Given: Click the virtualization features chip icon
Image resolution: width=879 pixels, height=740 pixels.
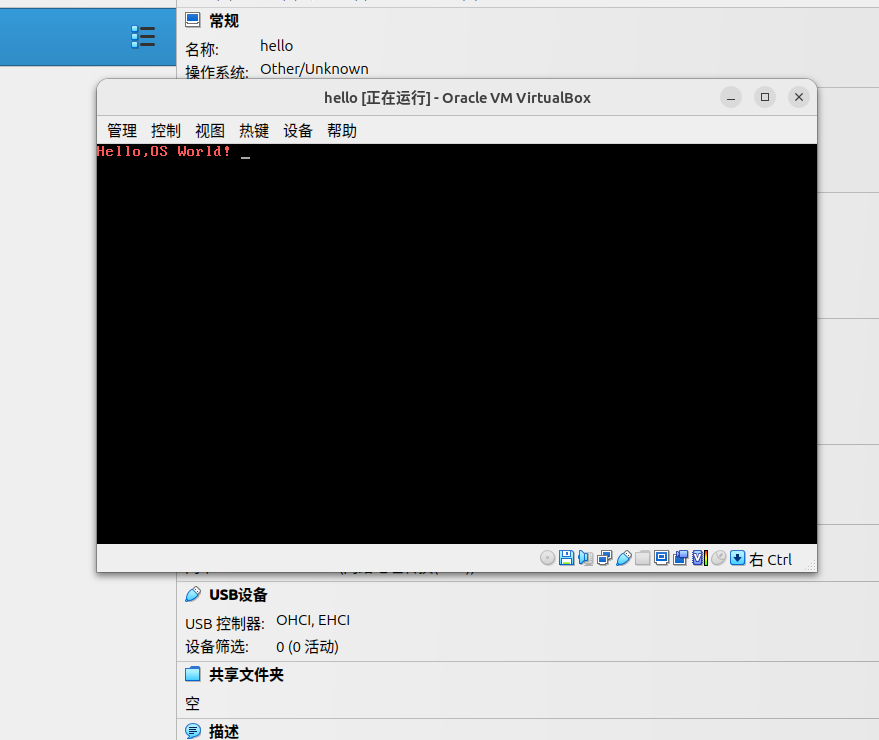Looking at the screenshot, I should tap(698, 558).
